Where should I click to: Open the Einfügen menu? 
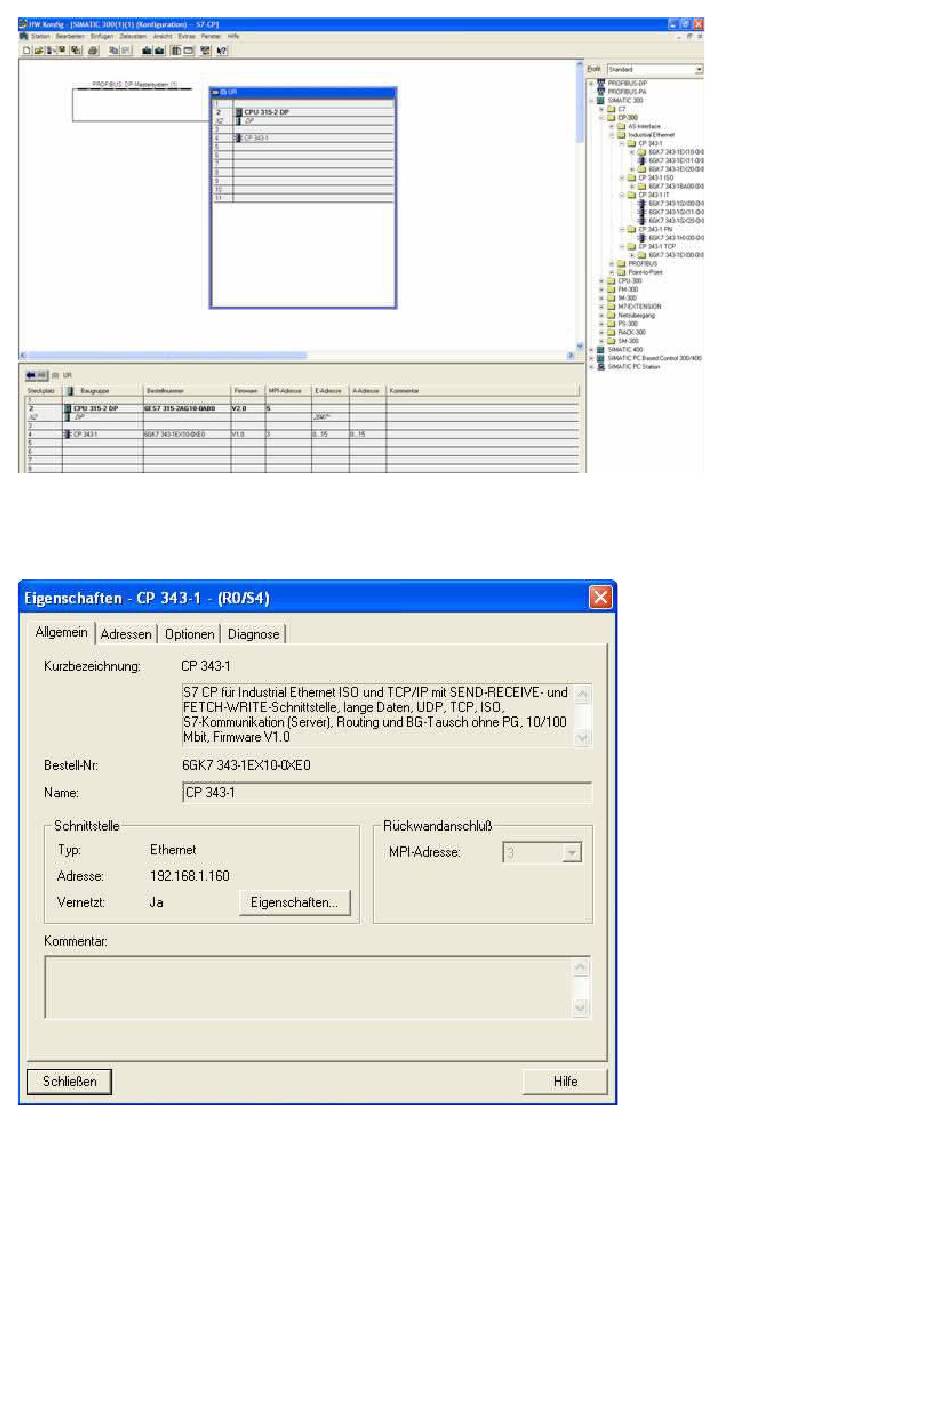pos(102,36)
